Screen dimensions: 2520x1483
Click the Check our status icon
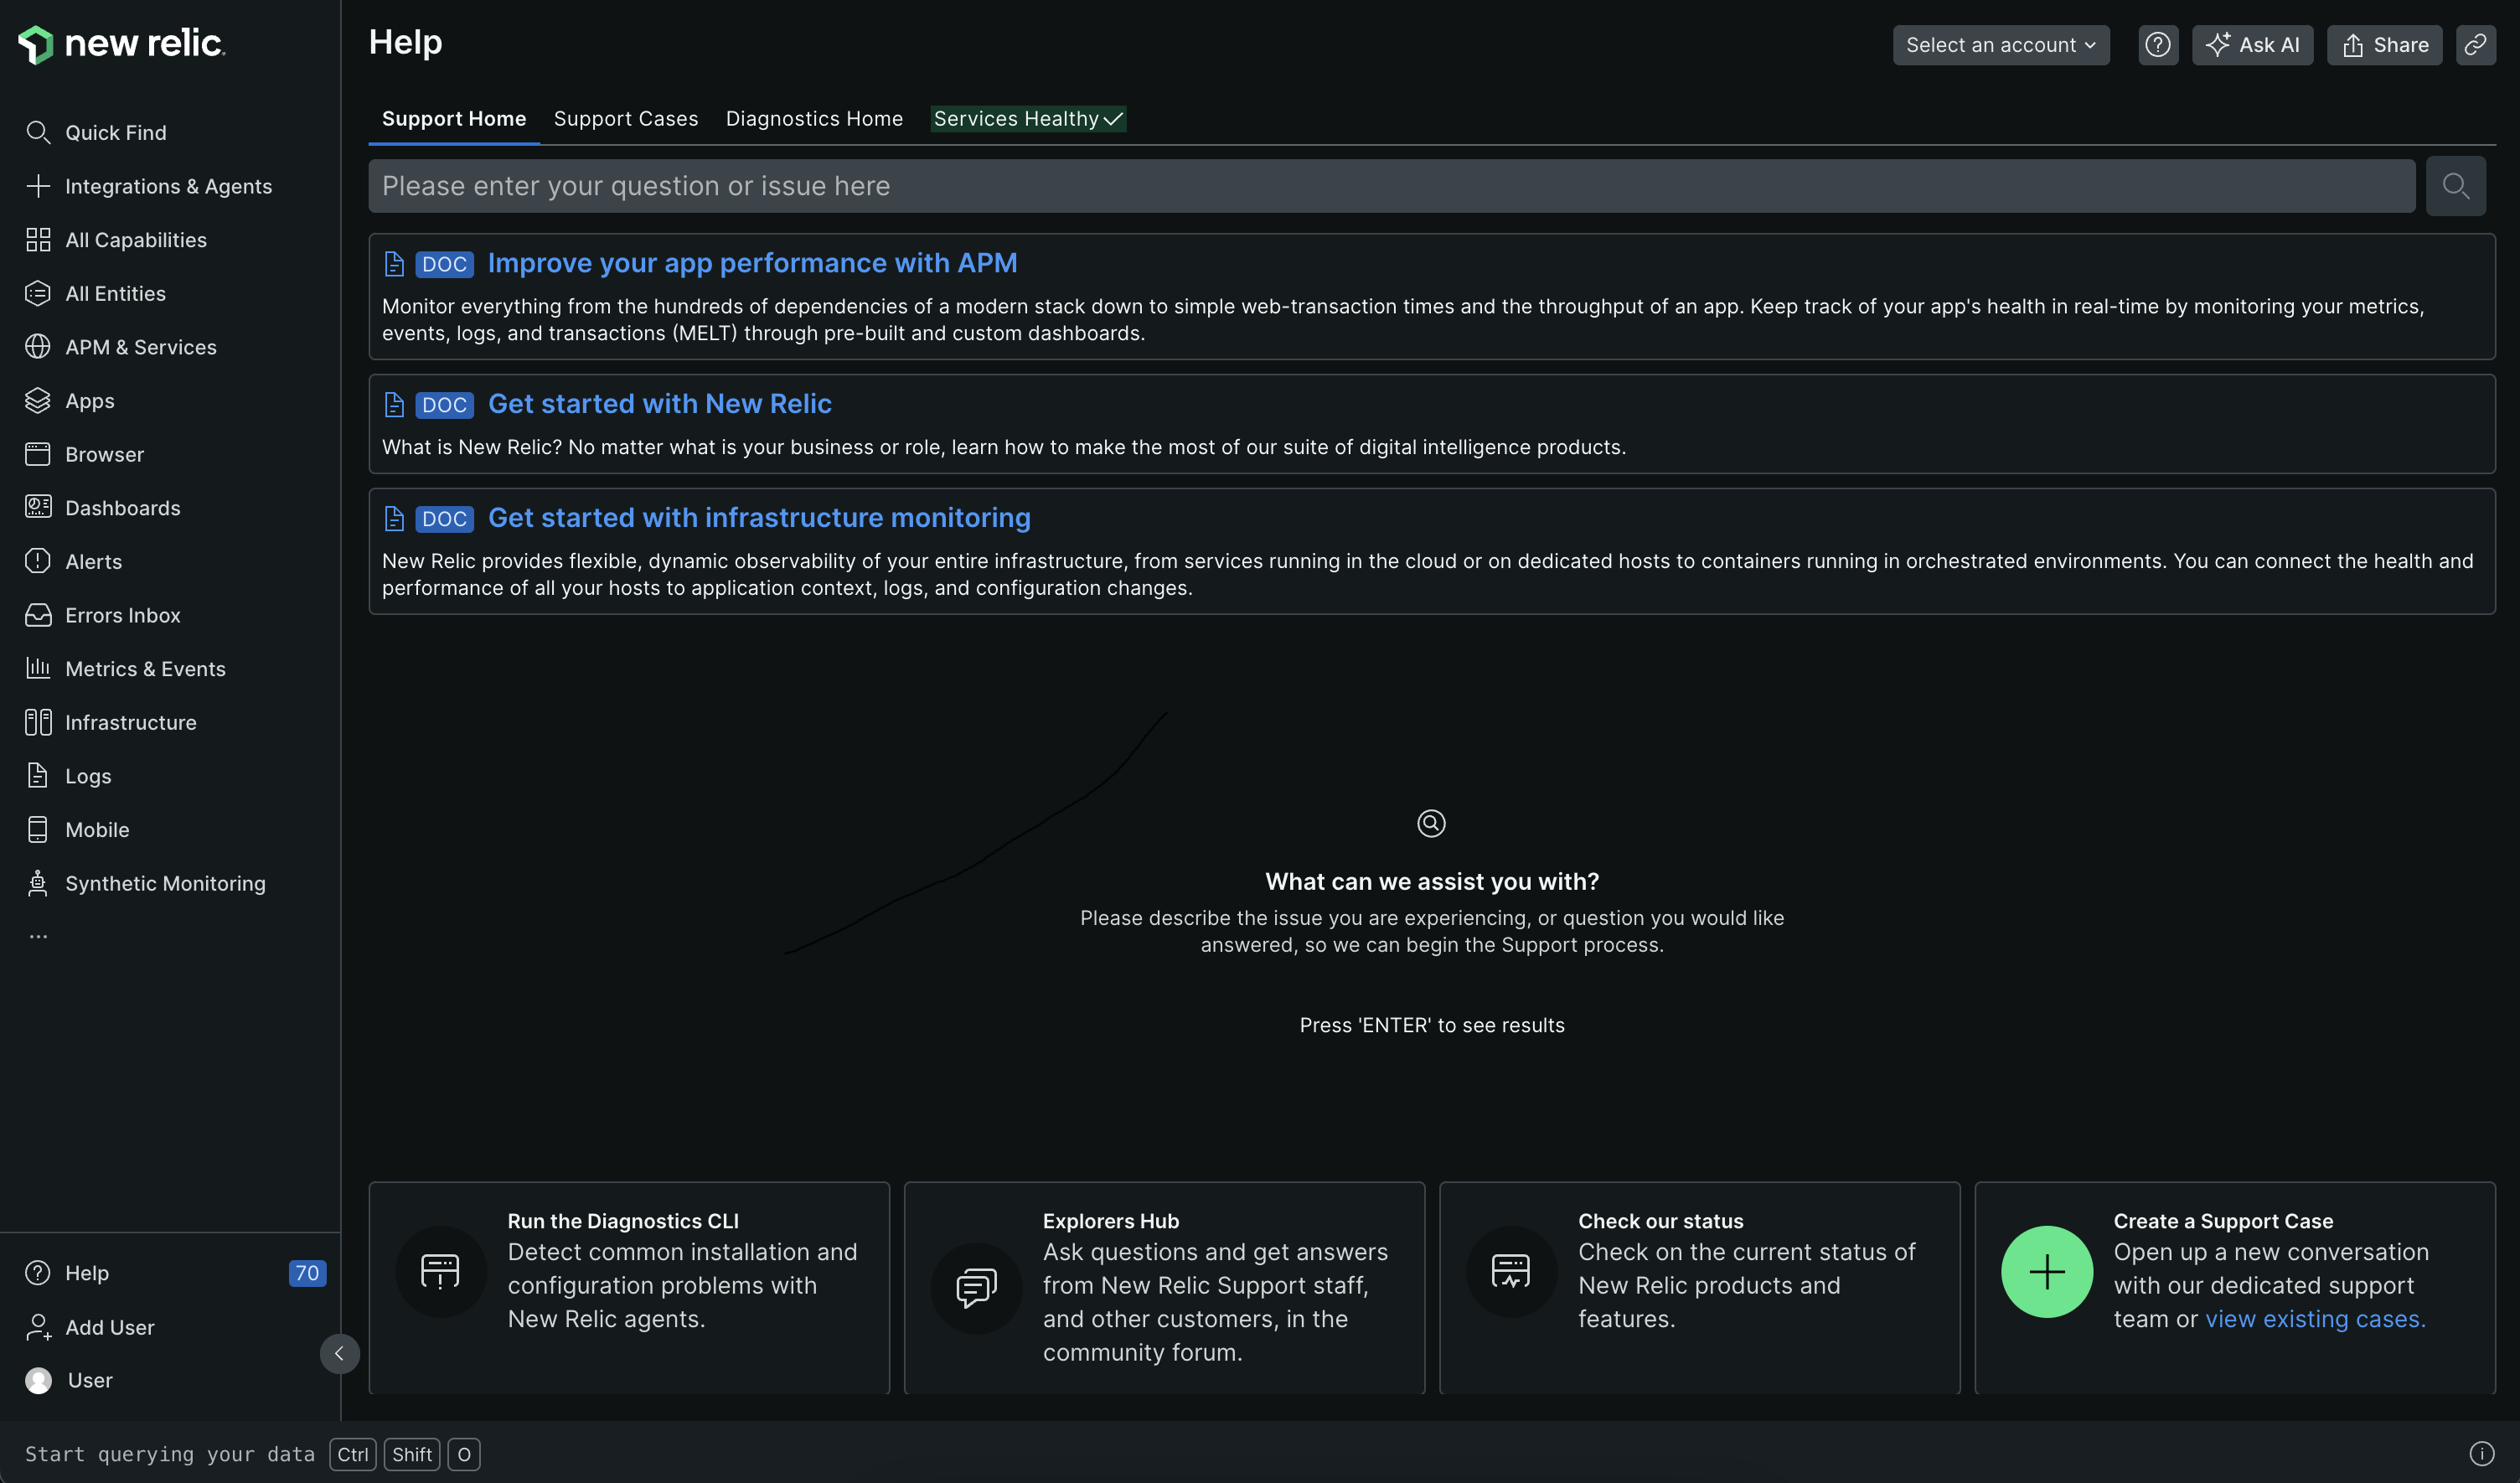[1510, 1271]
